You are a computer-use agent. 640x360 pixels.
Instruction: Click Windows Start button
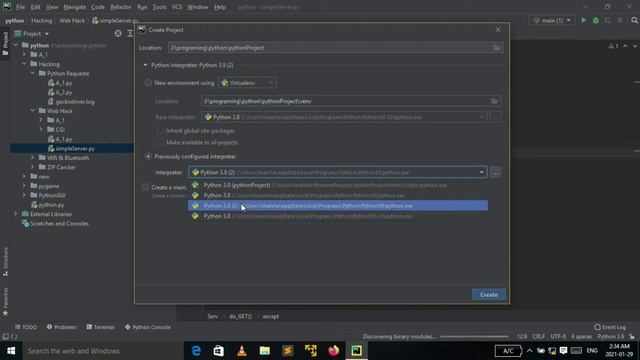pos(11,351)
